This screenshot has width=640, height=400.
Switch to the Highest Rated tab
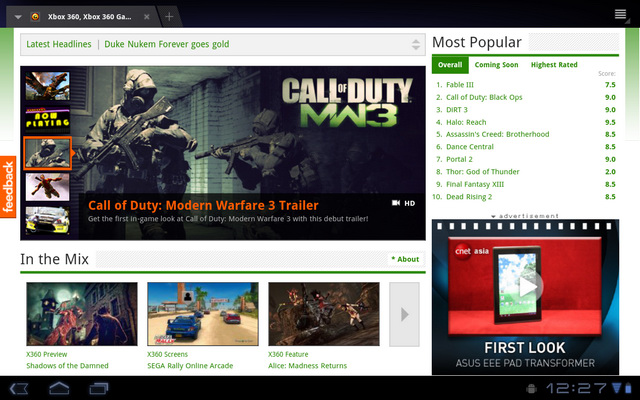(554, 64)
